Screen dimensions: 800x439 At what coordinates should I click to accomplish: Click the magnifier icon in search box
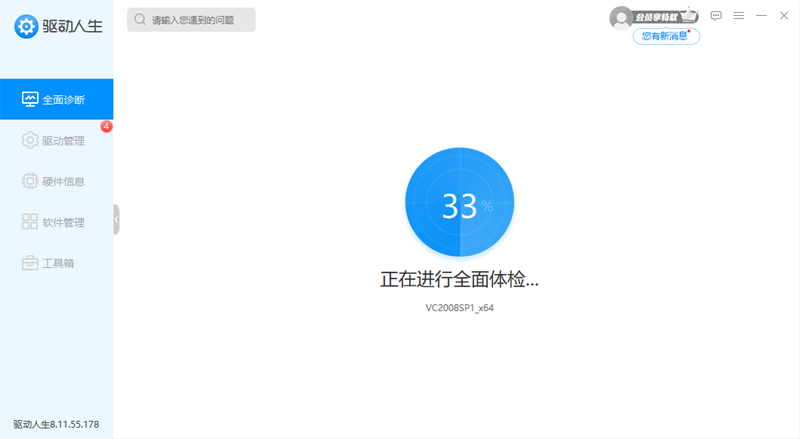coord(140,20)
